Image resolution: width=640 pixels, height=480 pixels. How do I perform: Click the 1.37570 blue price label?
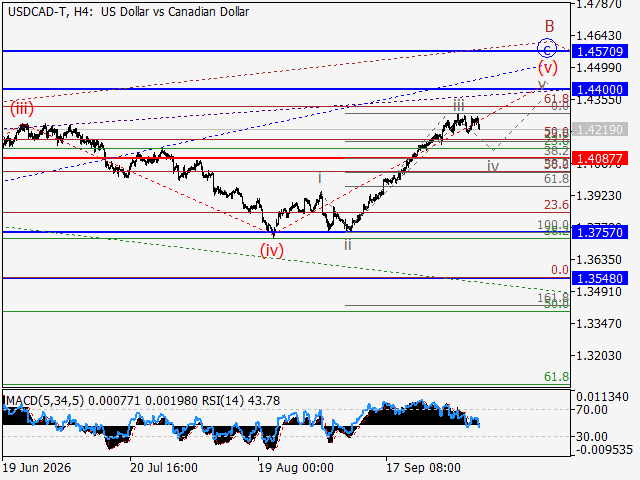(600, 233)
